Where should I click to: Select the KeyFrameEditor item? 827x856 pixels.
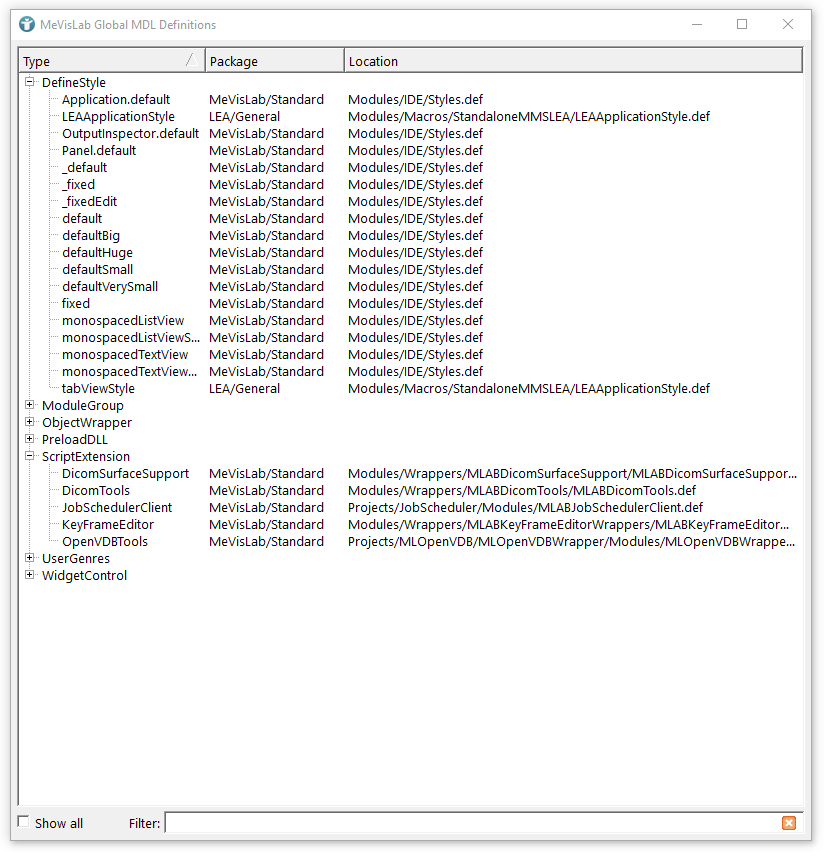pyautogui.click(x=108, y=525)
